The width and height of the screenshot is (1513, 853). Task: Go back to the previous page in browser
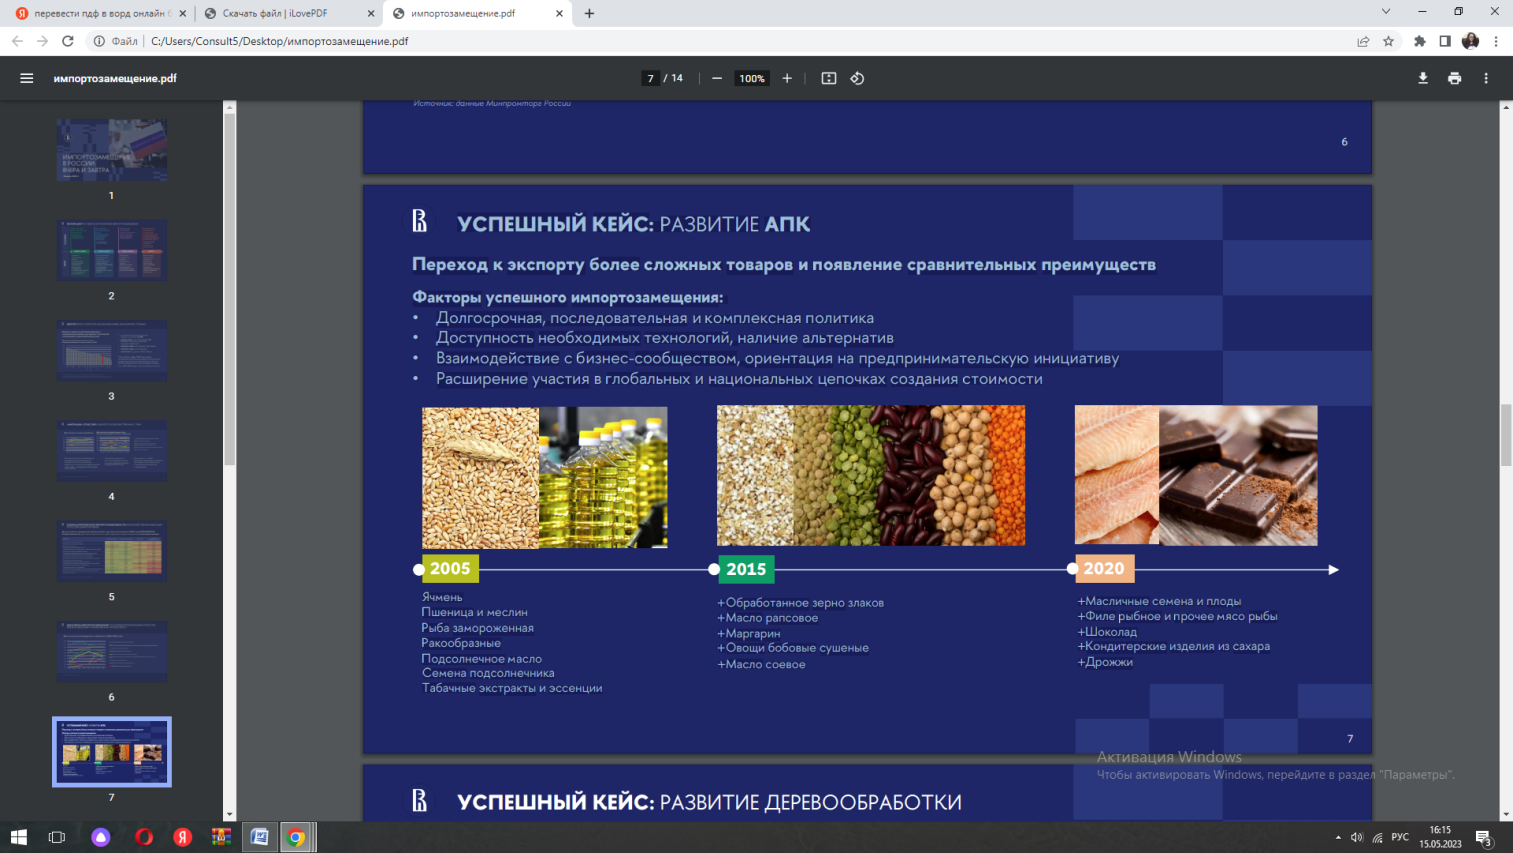click(x=17, y=41)
